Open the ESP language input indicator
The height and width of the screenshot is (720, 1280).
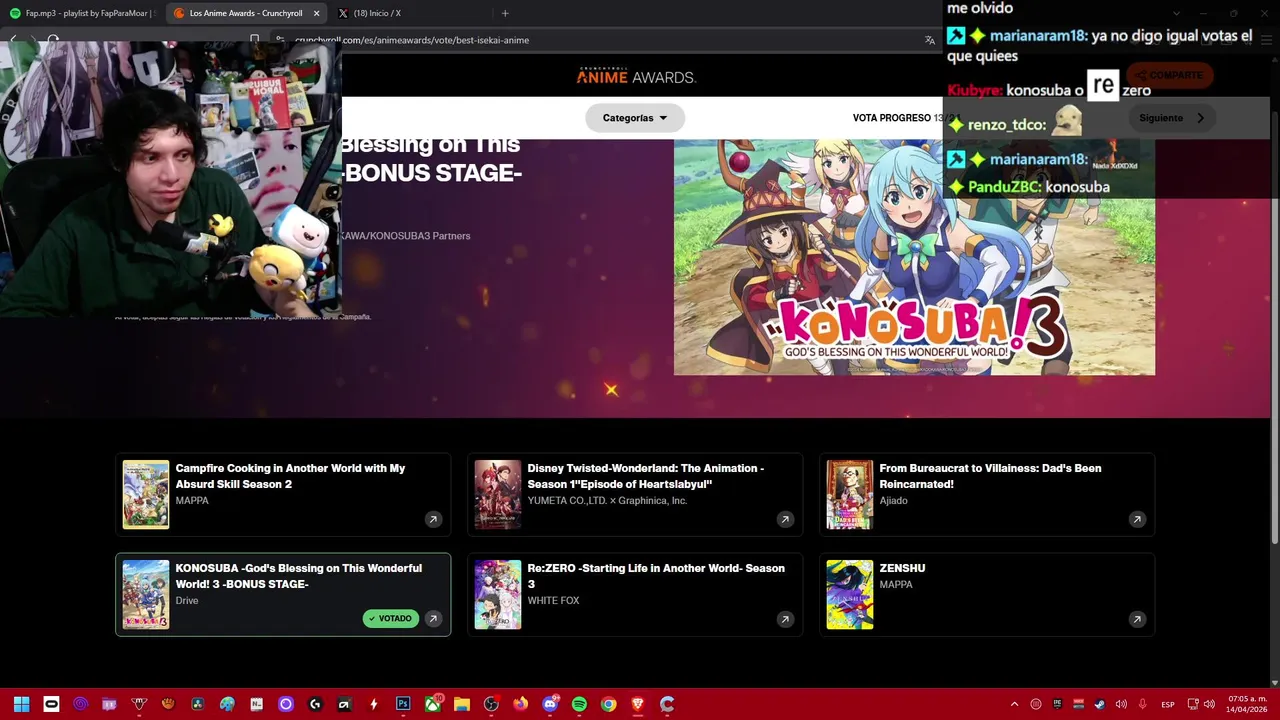click(1168, 704)
